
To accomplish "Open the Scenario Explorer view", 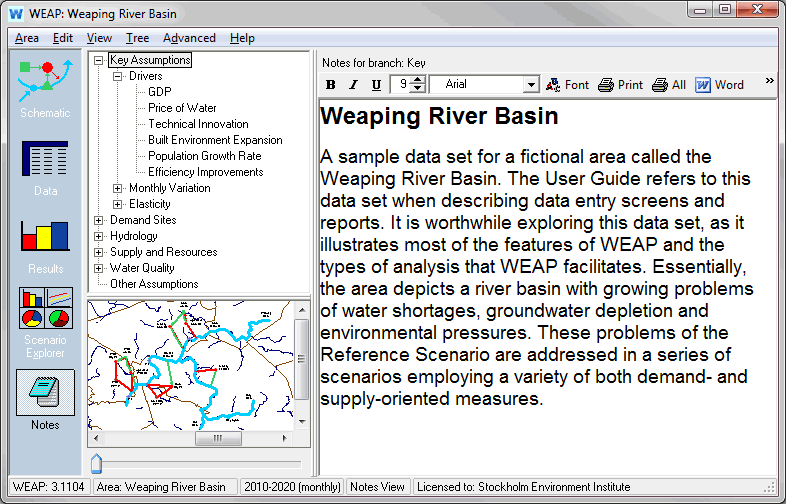I will (45, 321).
